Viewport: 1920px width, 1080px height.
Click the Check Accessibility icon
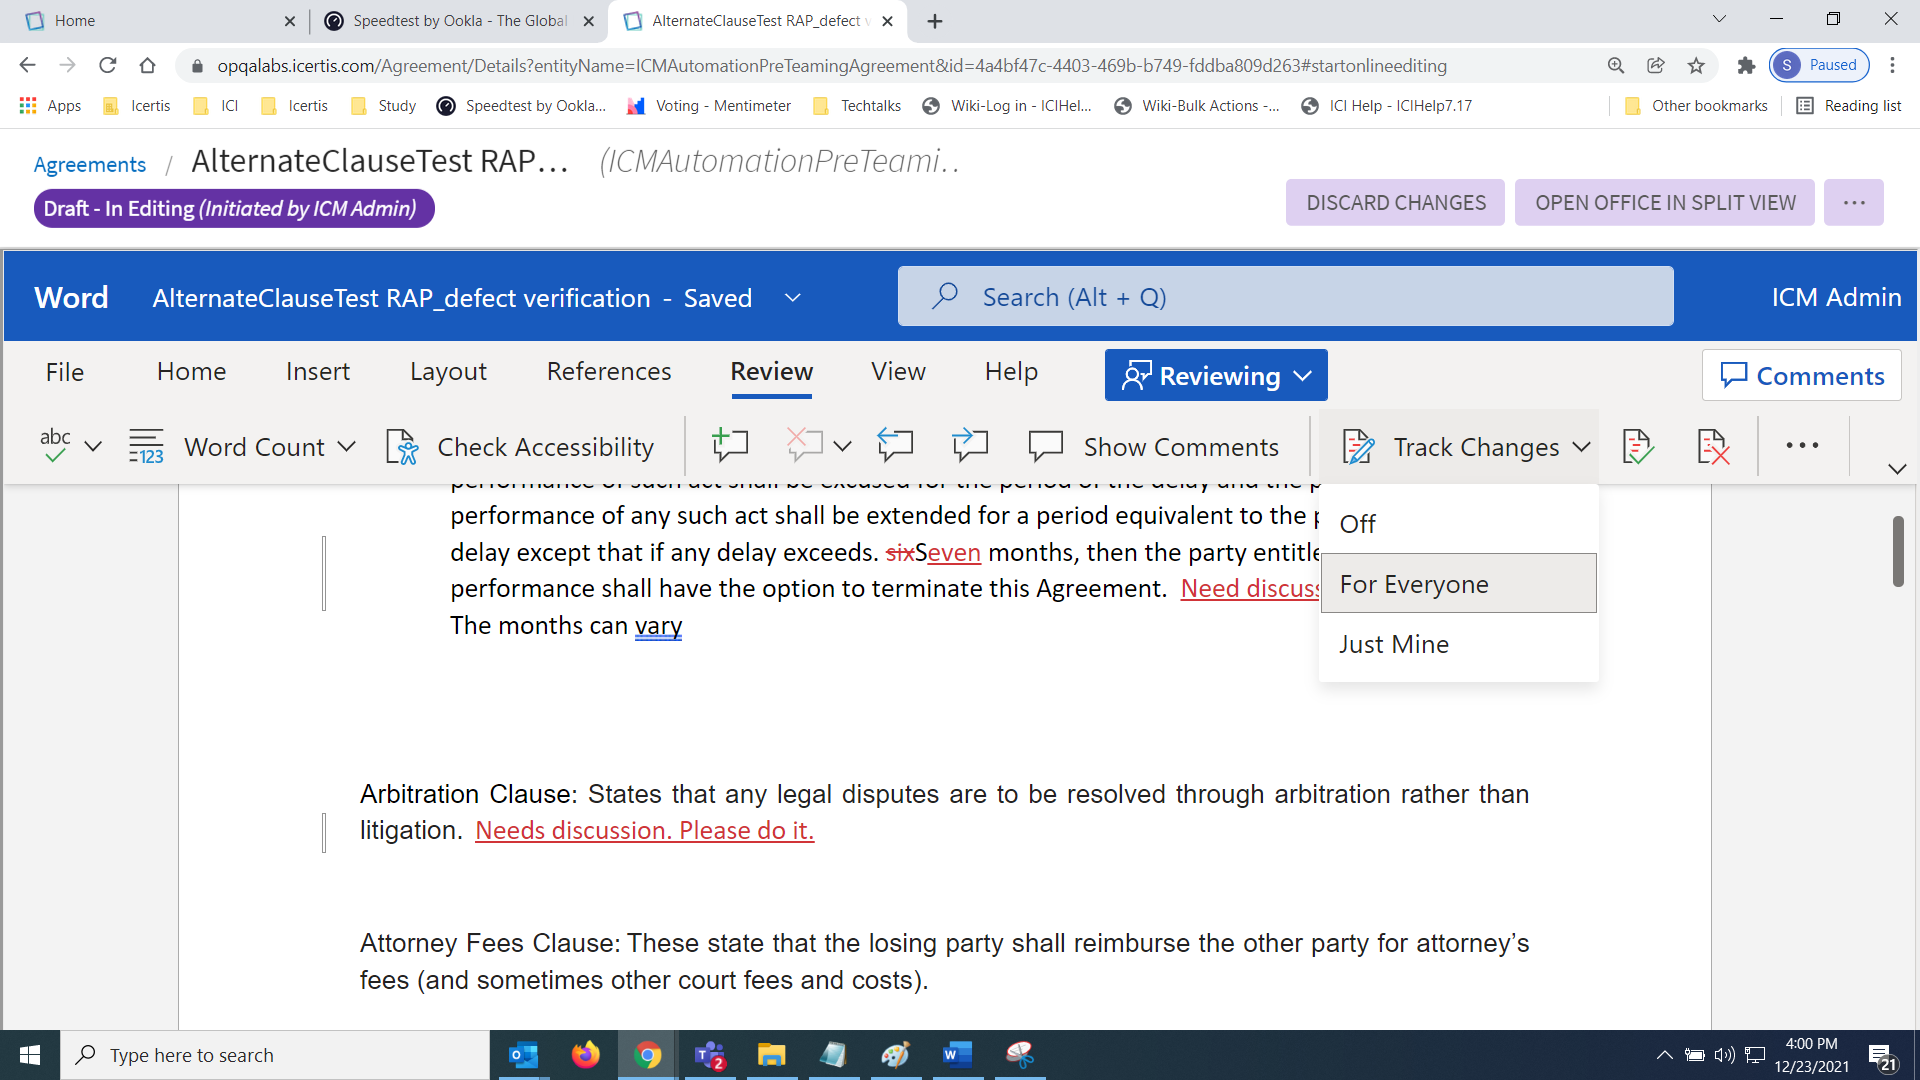click(x=402, y=447)
